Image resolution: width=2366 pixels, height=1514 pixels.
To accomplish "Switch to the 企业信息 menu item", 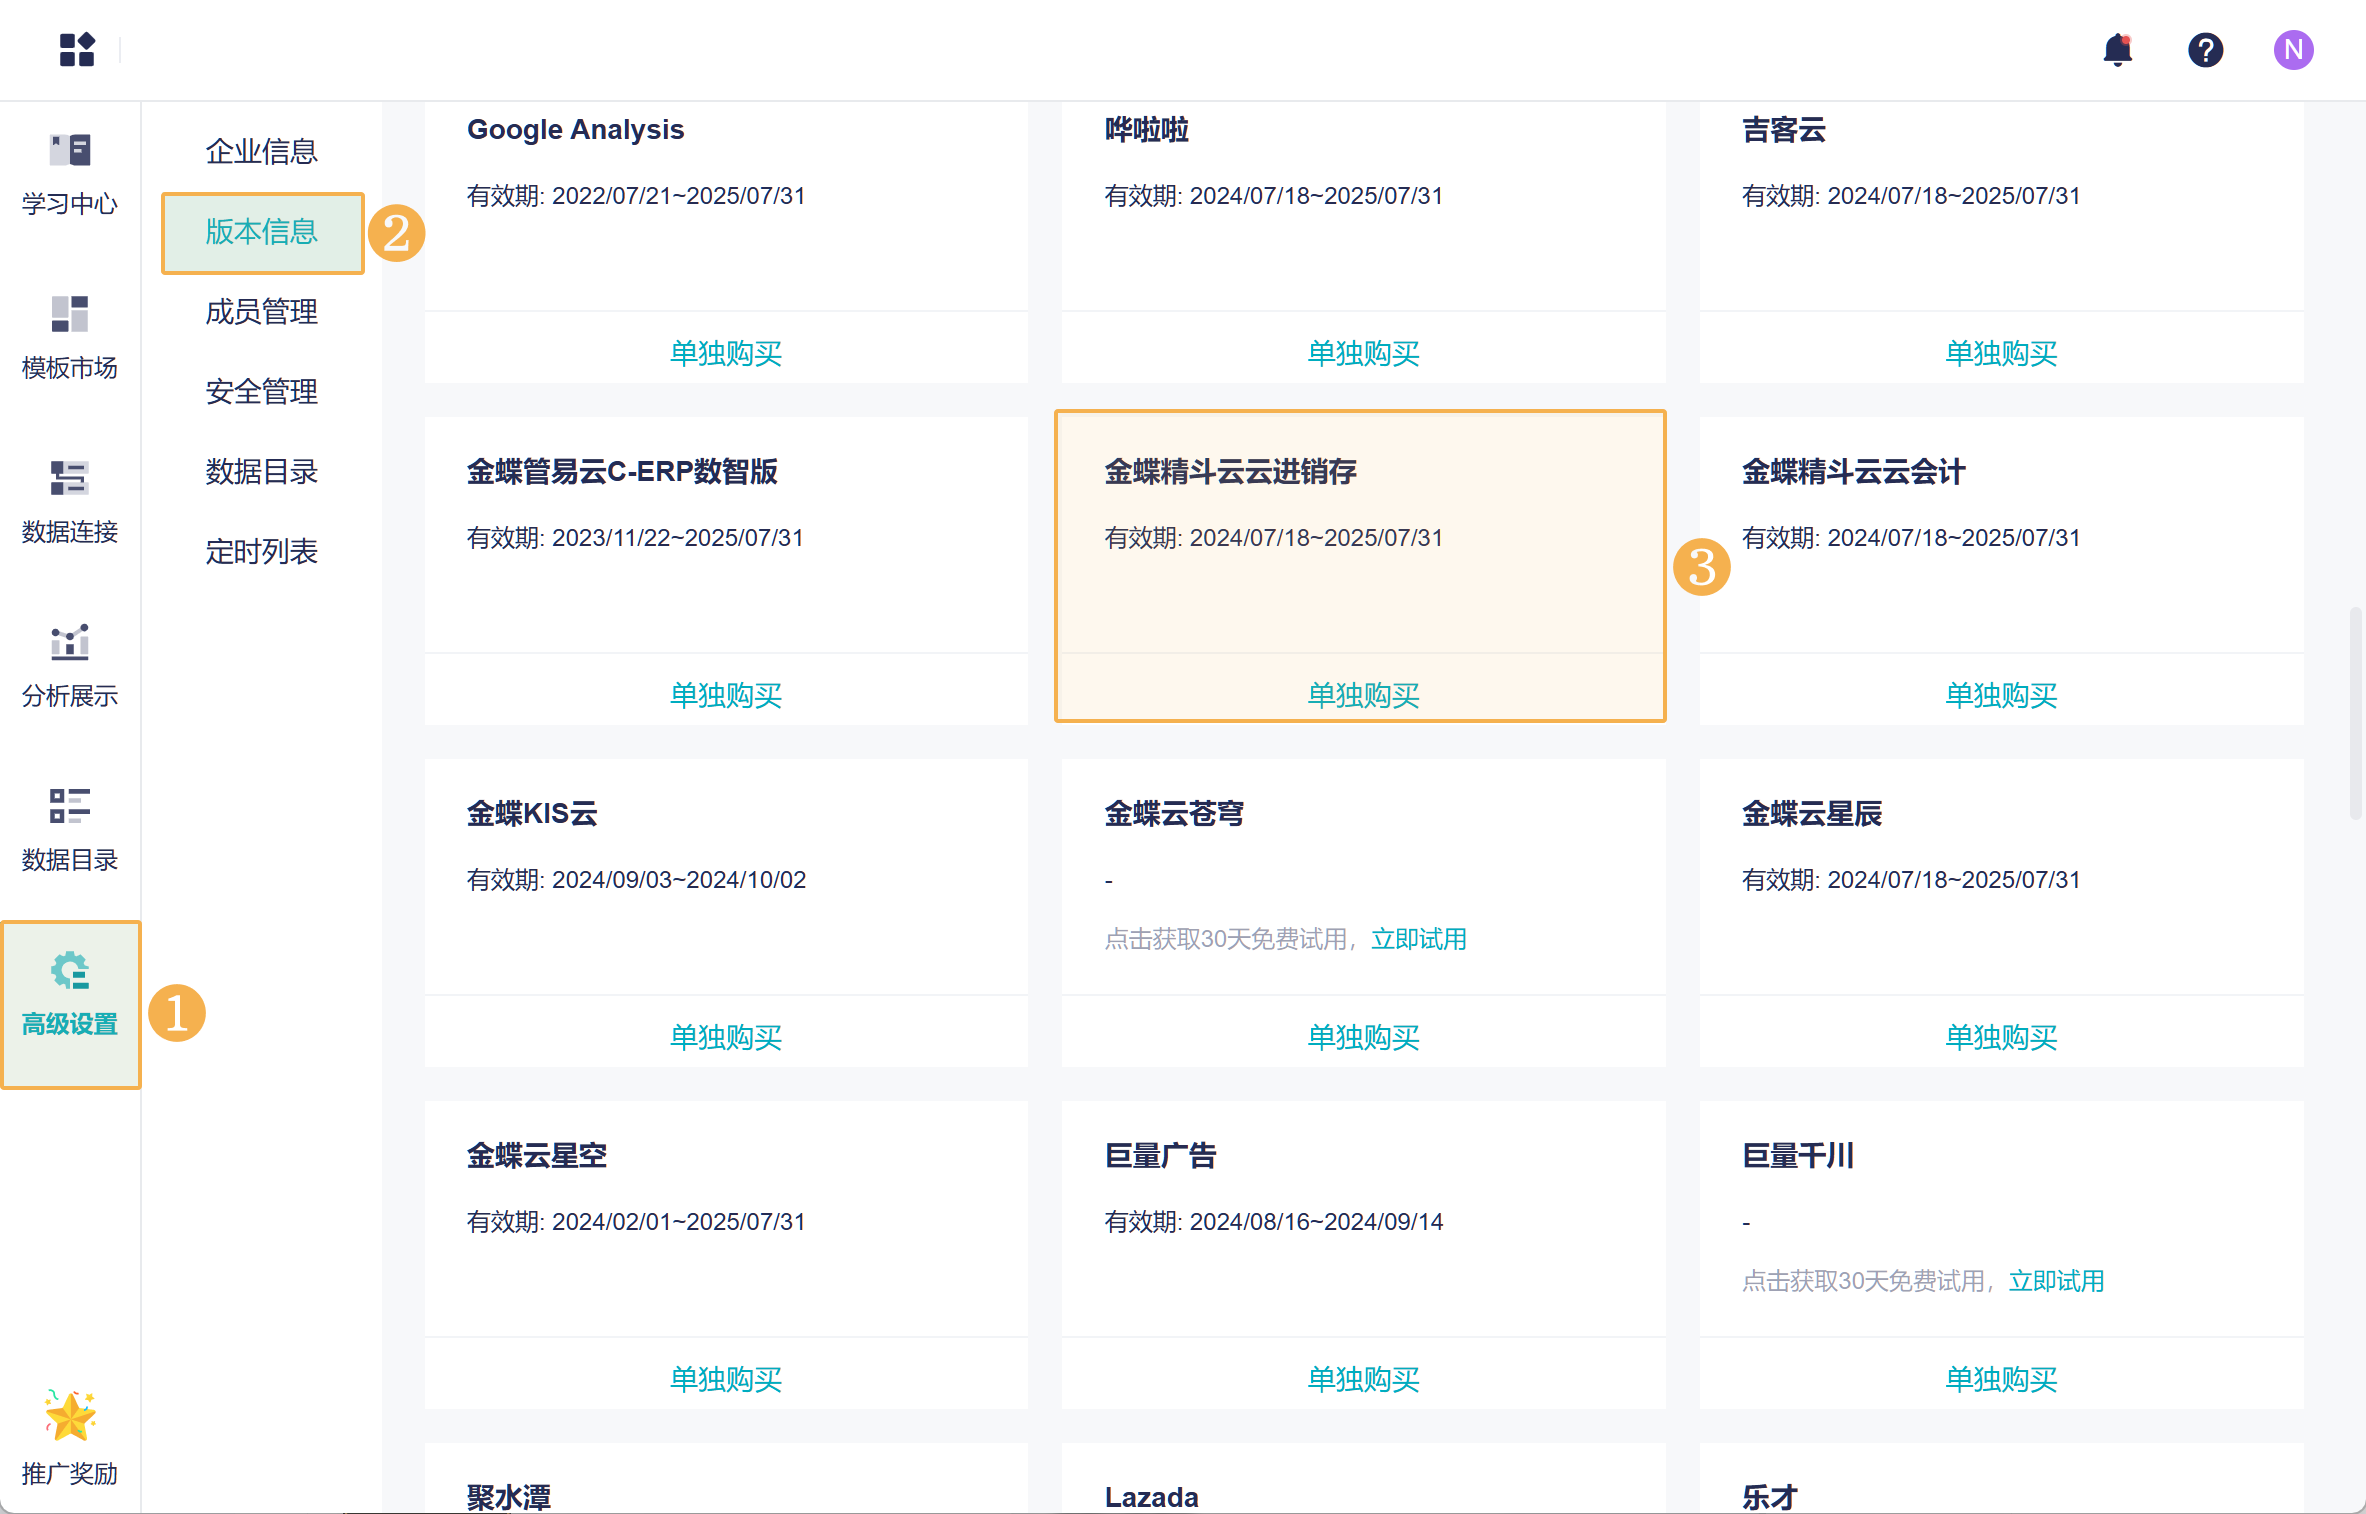I will [x=261, y=151].
